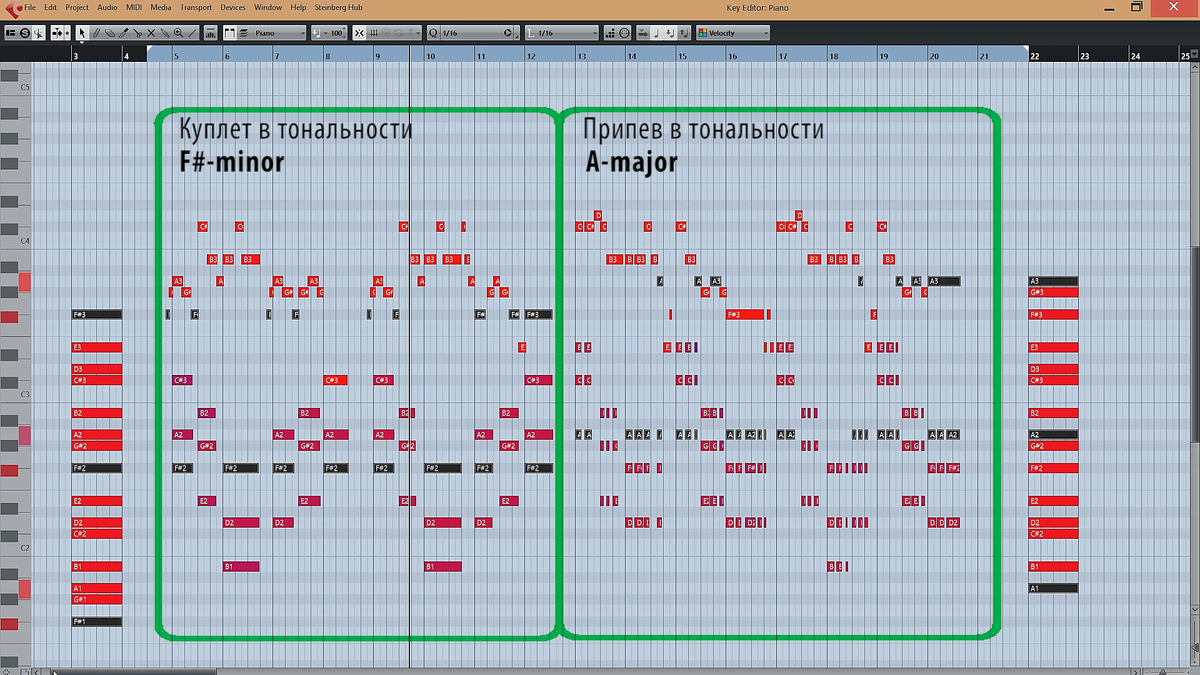Select the G#1 note block

pyautogui.click(x=97, y=599)
